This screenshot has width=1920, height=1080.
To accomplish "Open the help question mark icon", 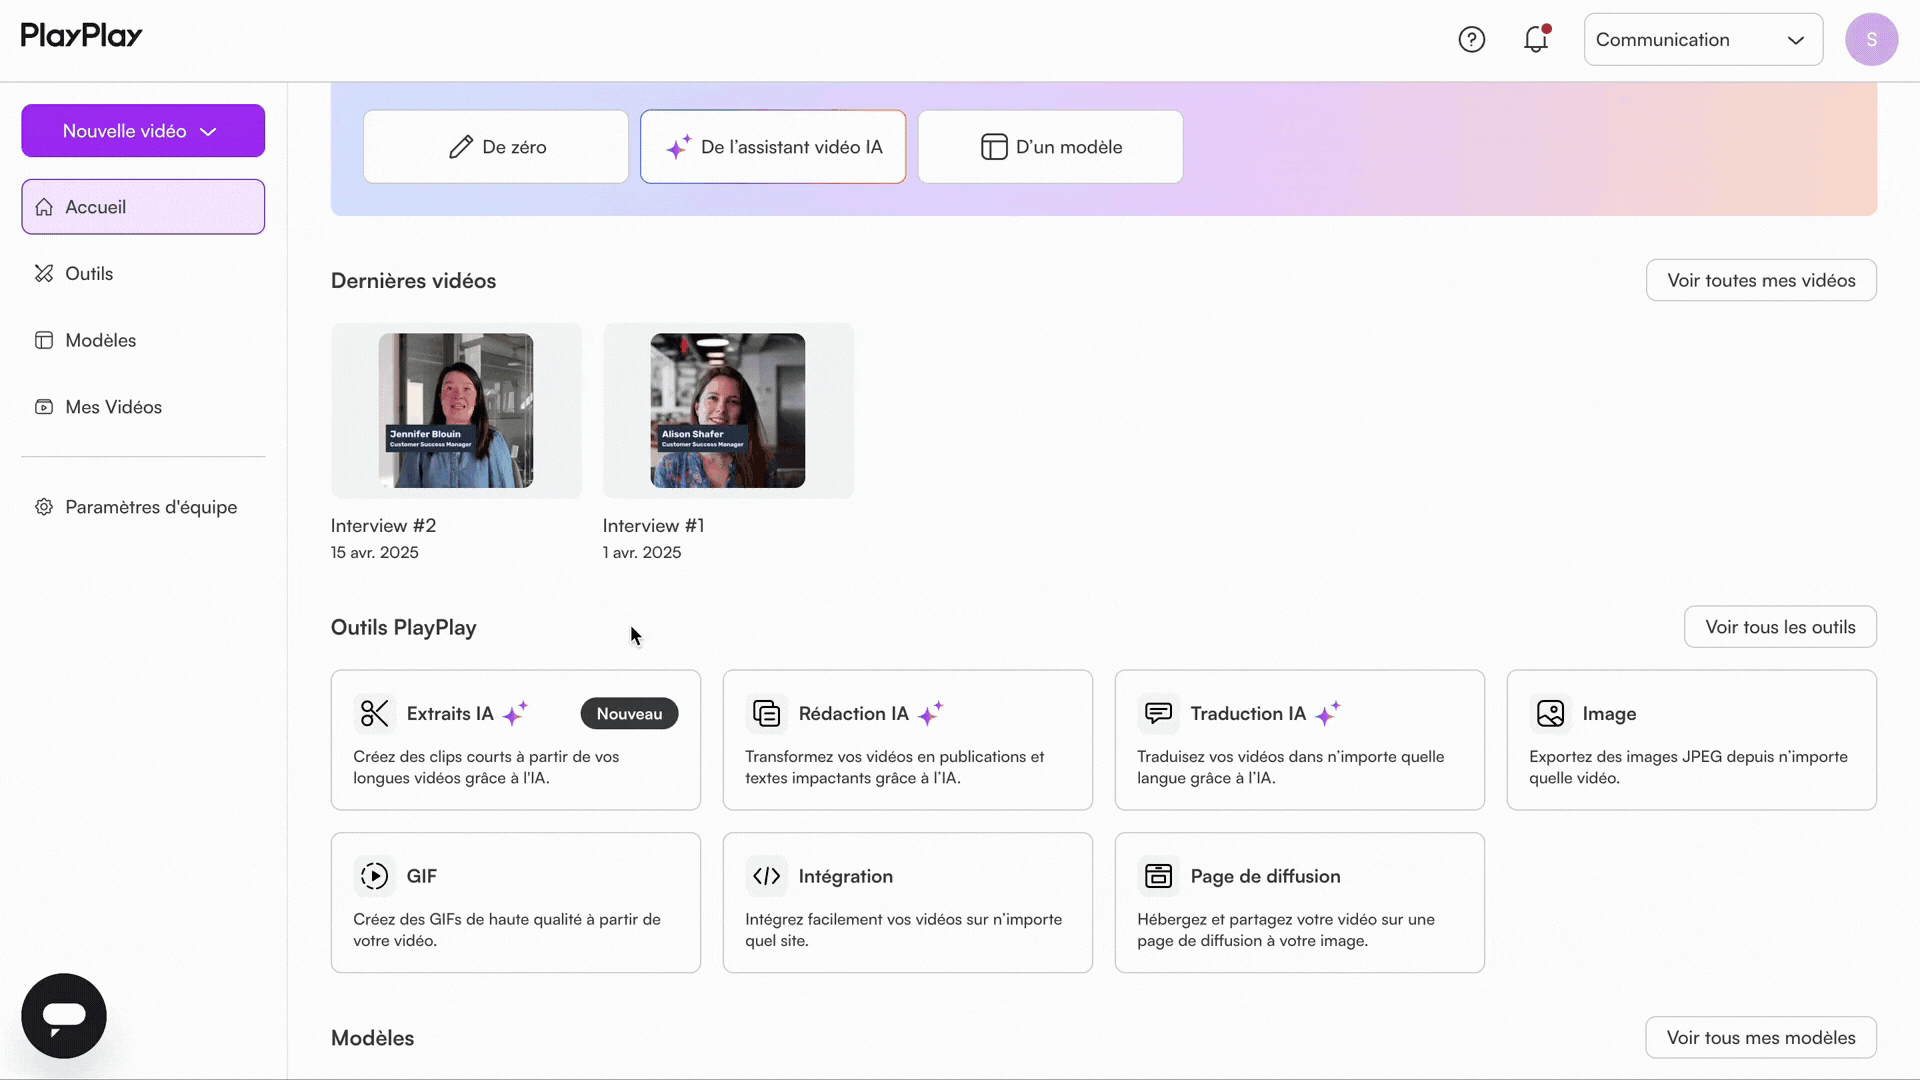I will [x=1471, y=40].
